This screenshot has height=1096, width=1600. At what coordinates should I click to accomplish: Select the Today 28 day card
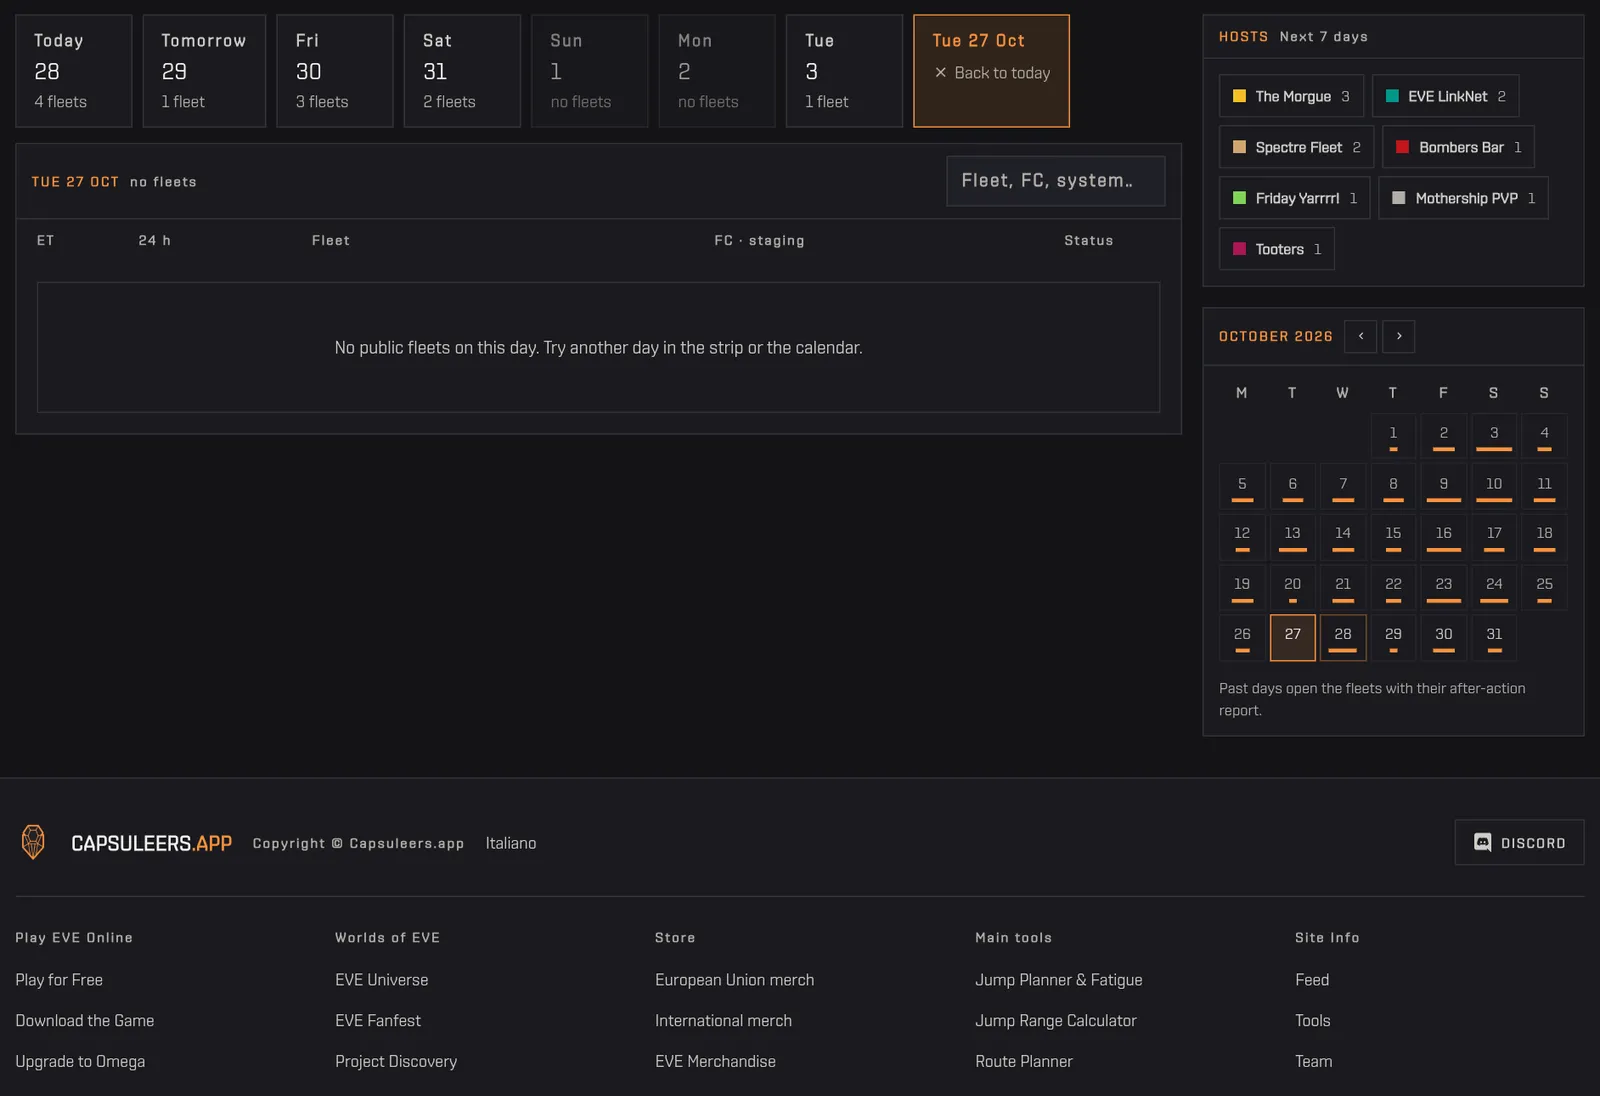point(74,71)
